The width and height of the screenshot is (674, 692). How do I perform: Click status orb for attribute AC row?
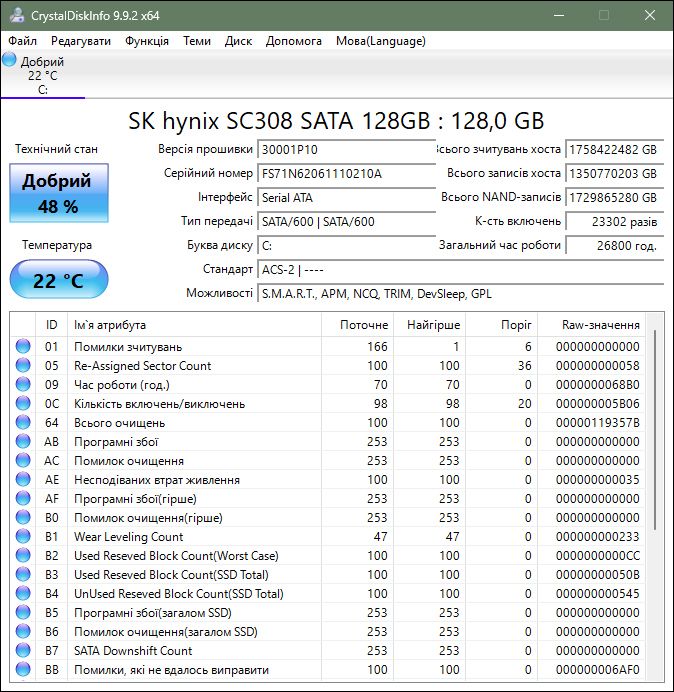point(23,460)
